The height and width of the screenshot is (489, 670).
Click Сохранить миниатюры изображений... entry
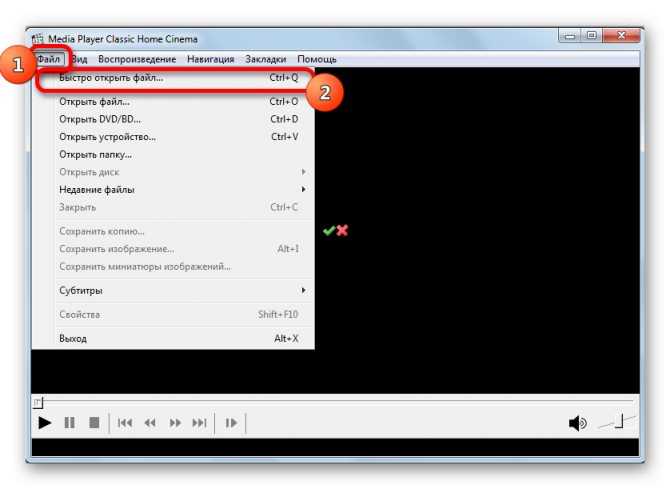pos(173,267)
